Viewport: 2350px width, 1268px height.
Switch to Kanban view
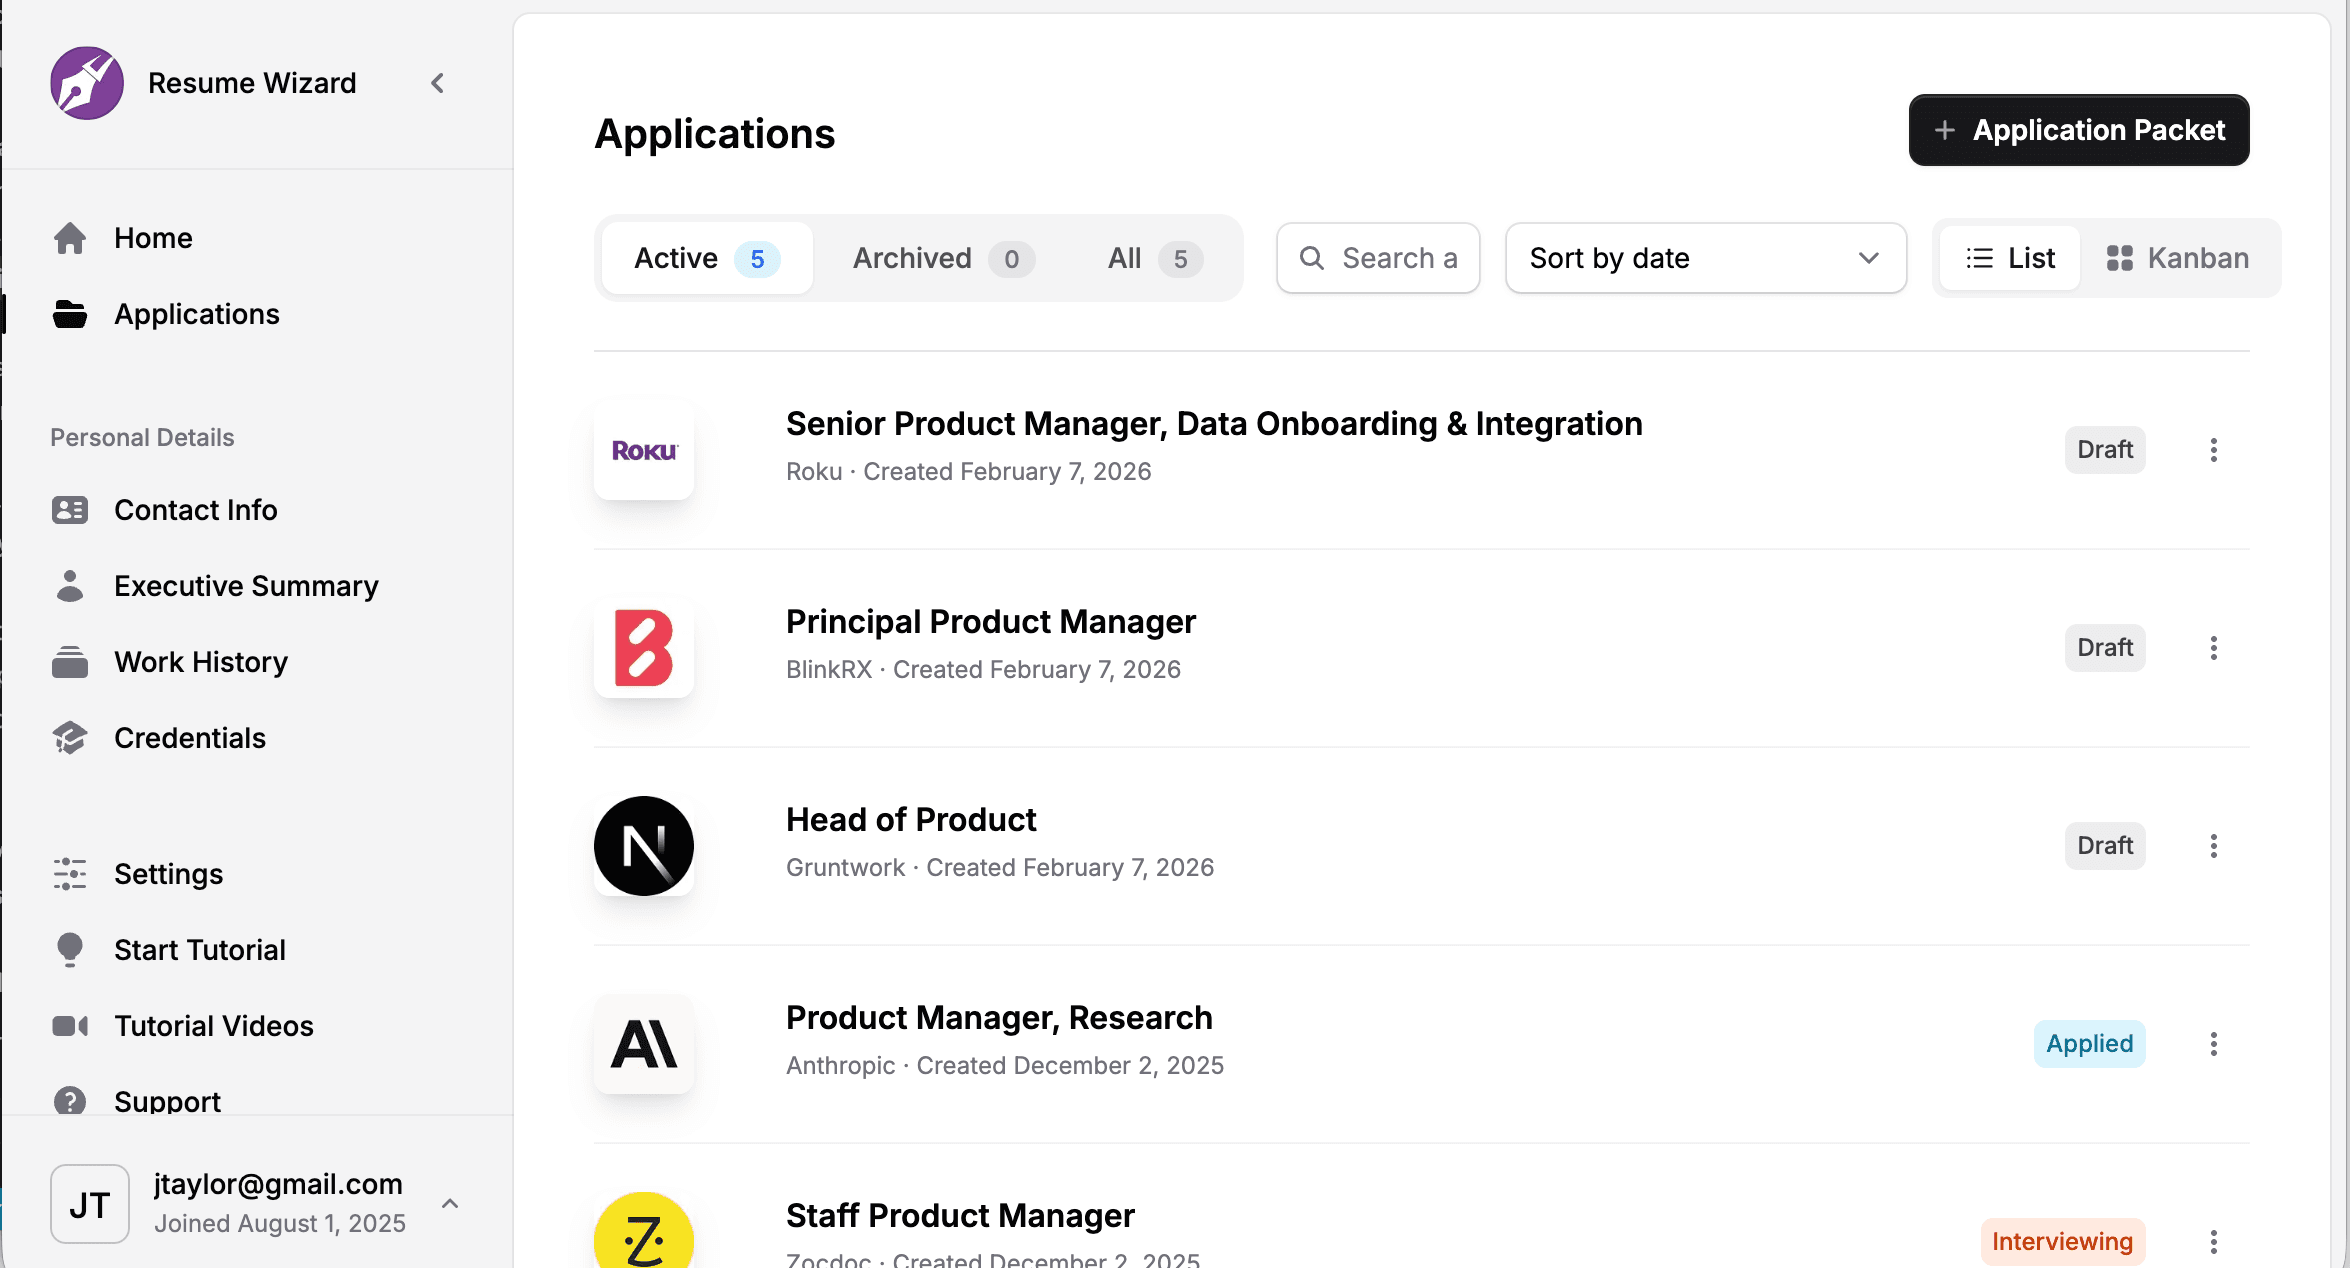(x=2177, y=258)
